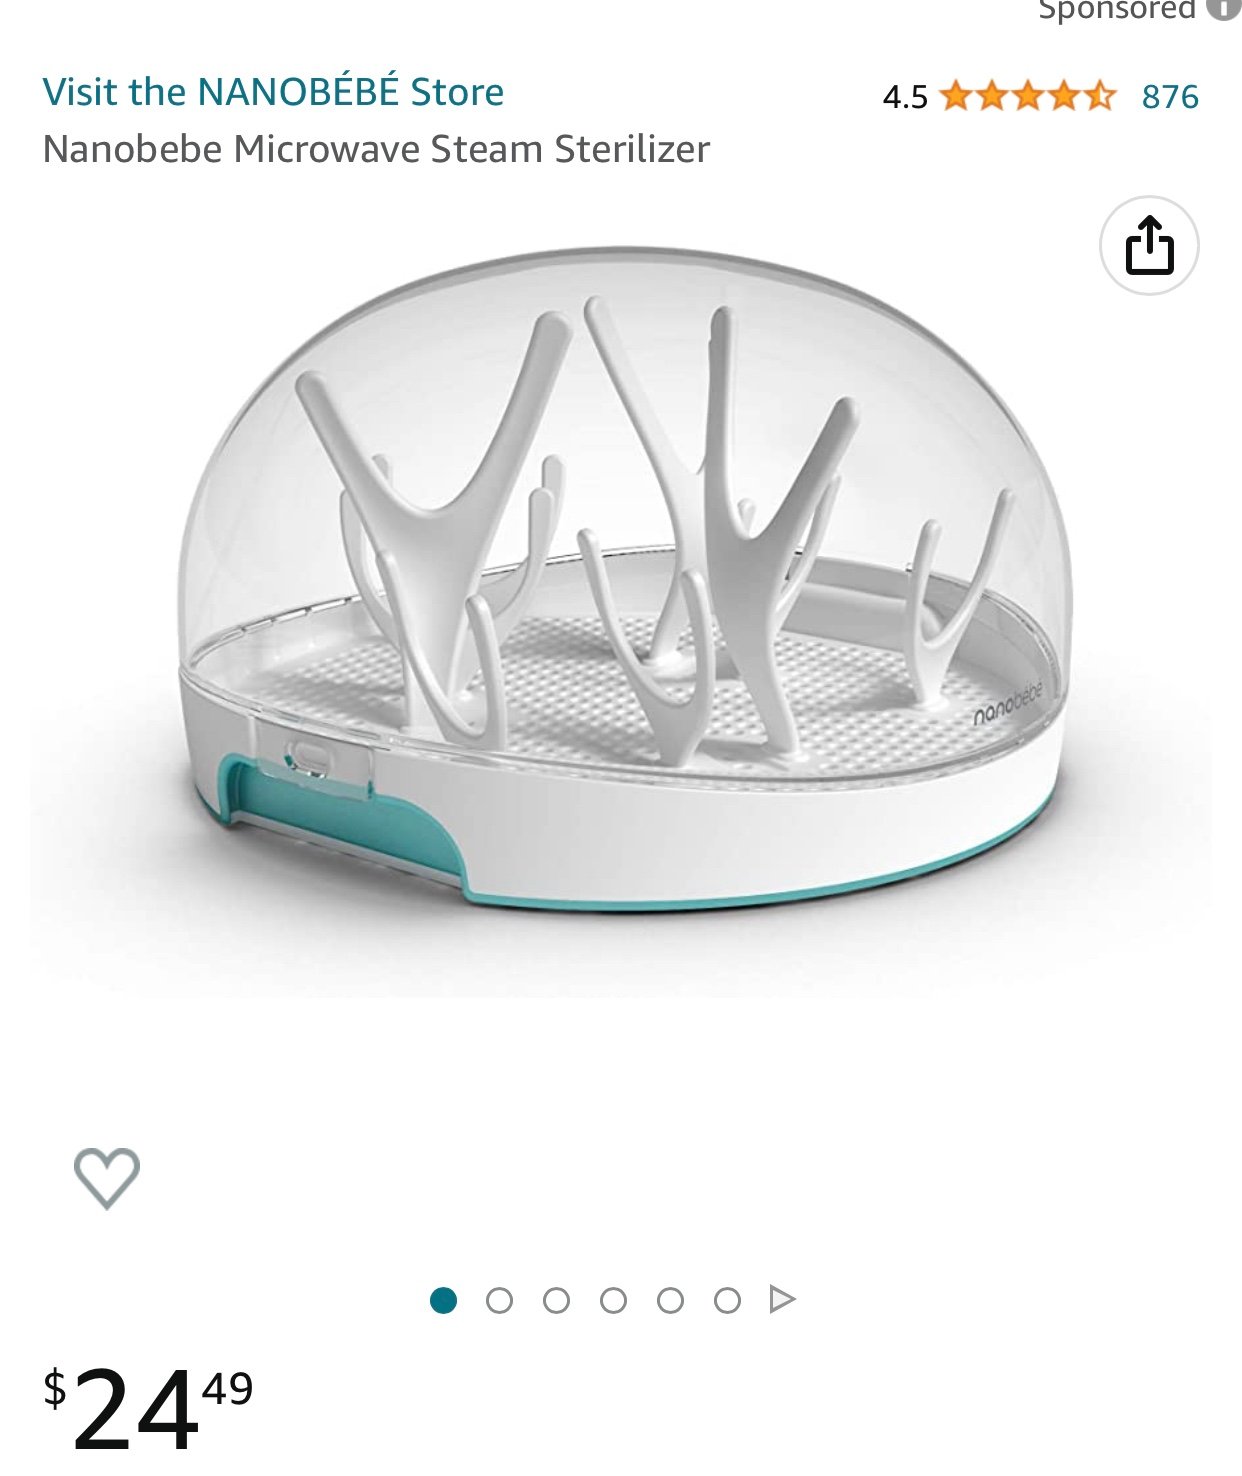Open the star rating breakdown
Image resolution: width=1242 pixels, height=1476 pixels.
1027,96
